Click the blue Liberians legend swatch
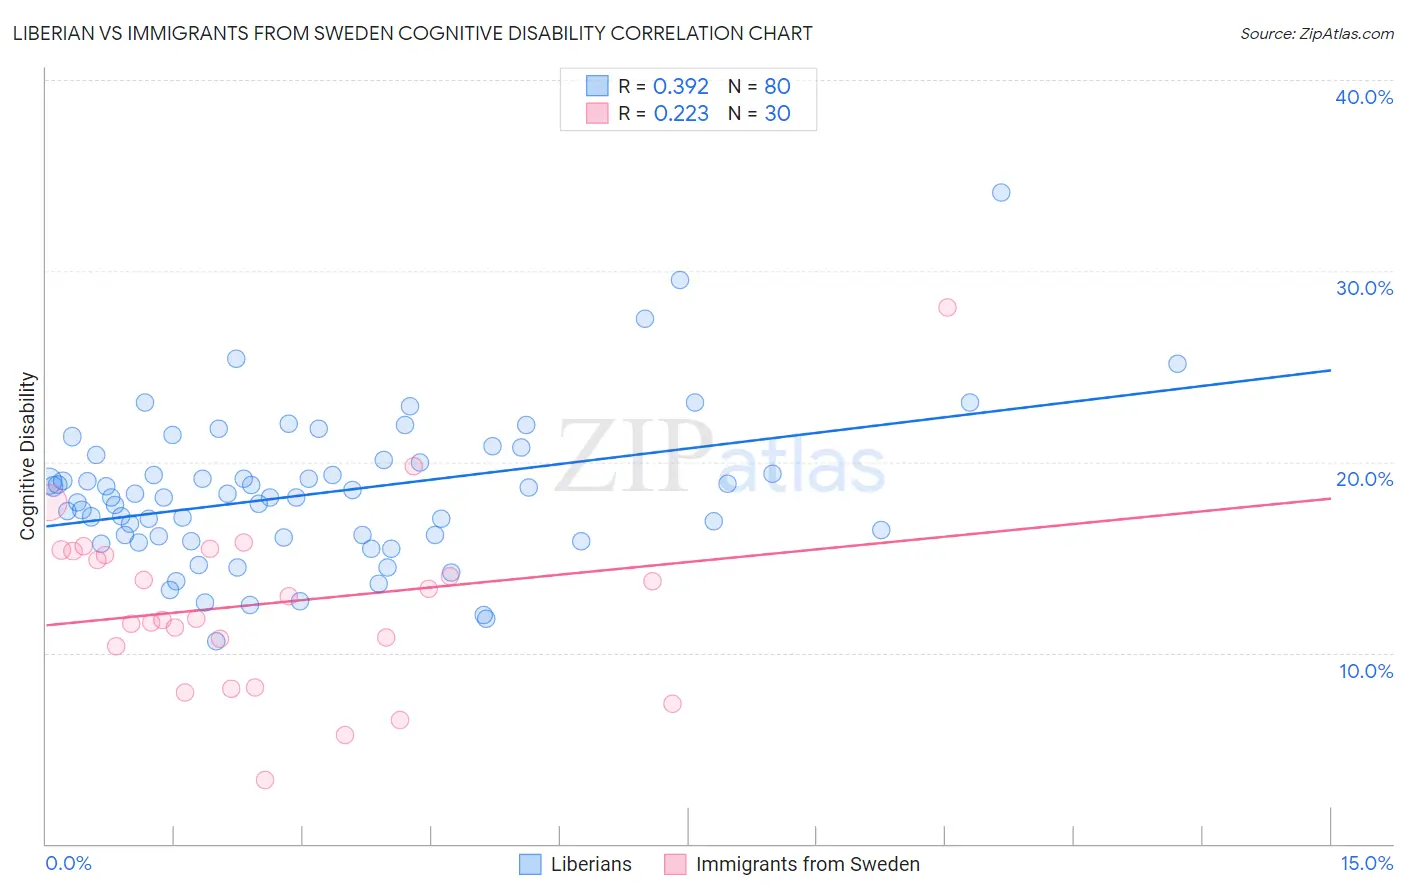Image resolution: width=1406 pixels, height=892 pixels. [x=530, y=864]
